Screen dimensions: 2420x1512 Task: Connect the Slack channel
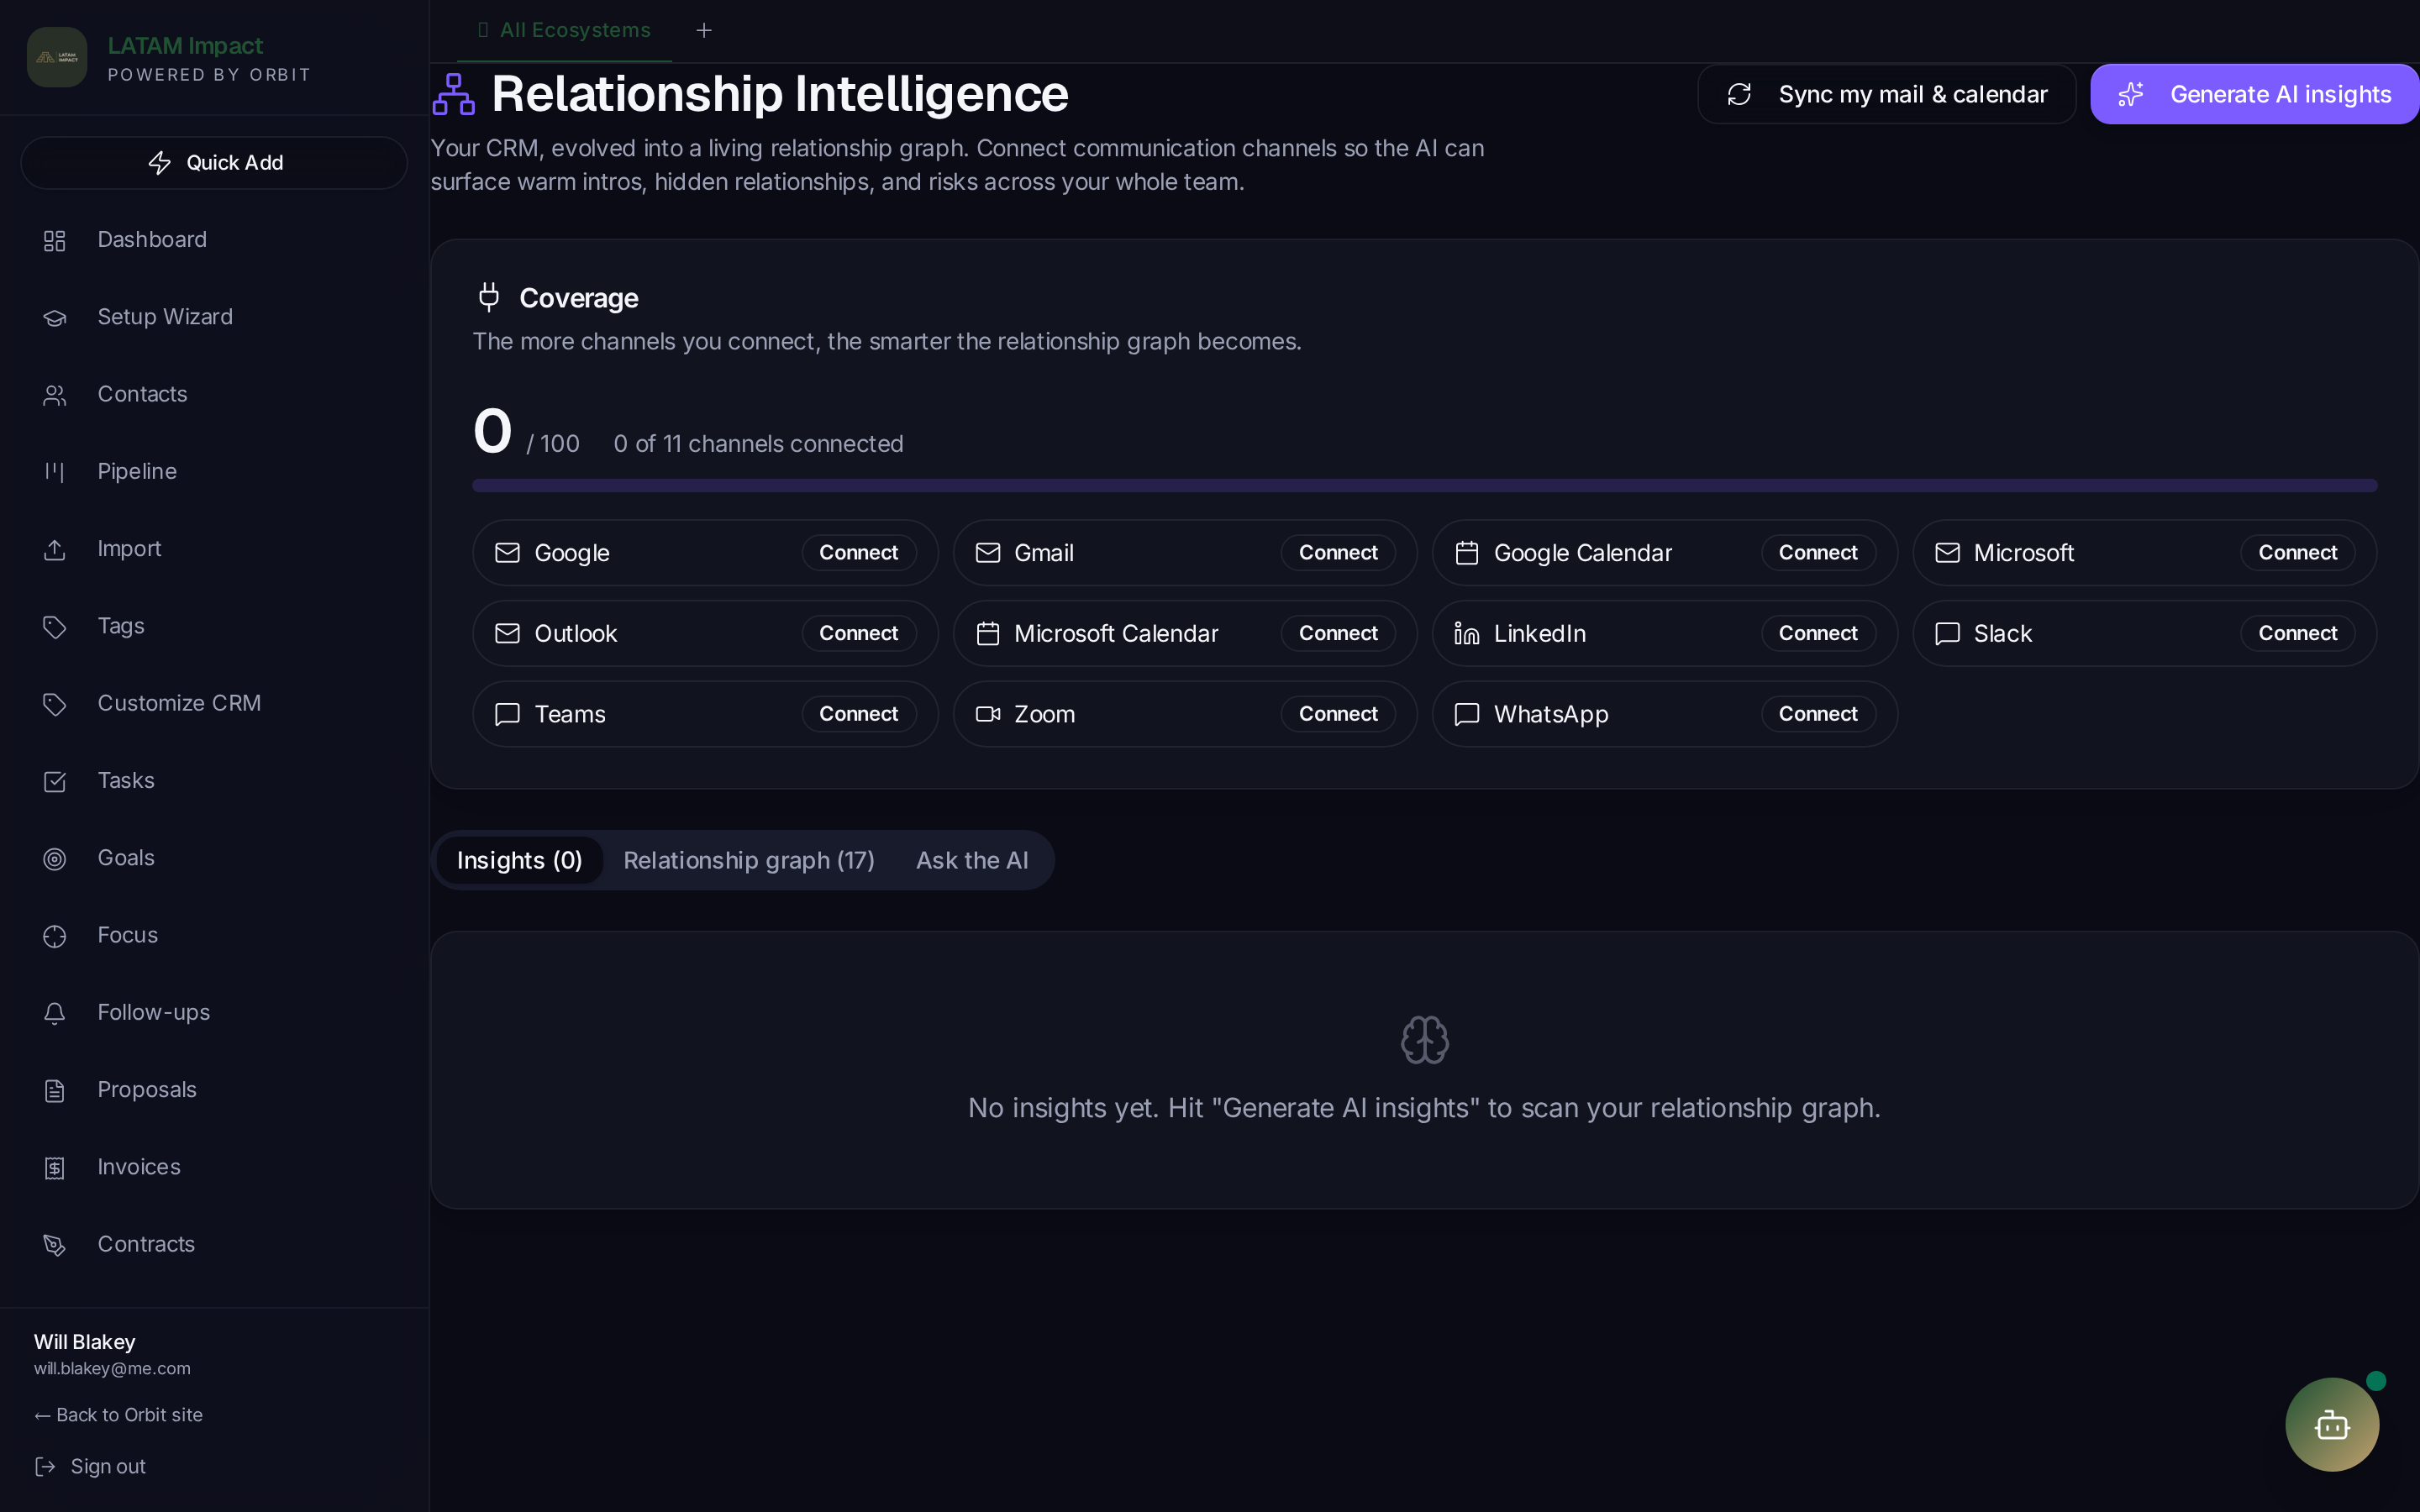[2297, 634]
